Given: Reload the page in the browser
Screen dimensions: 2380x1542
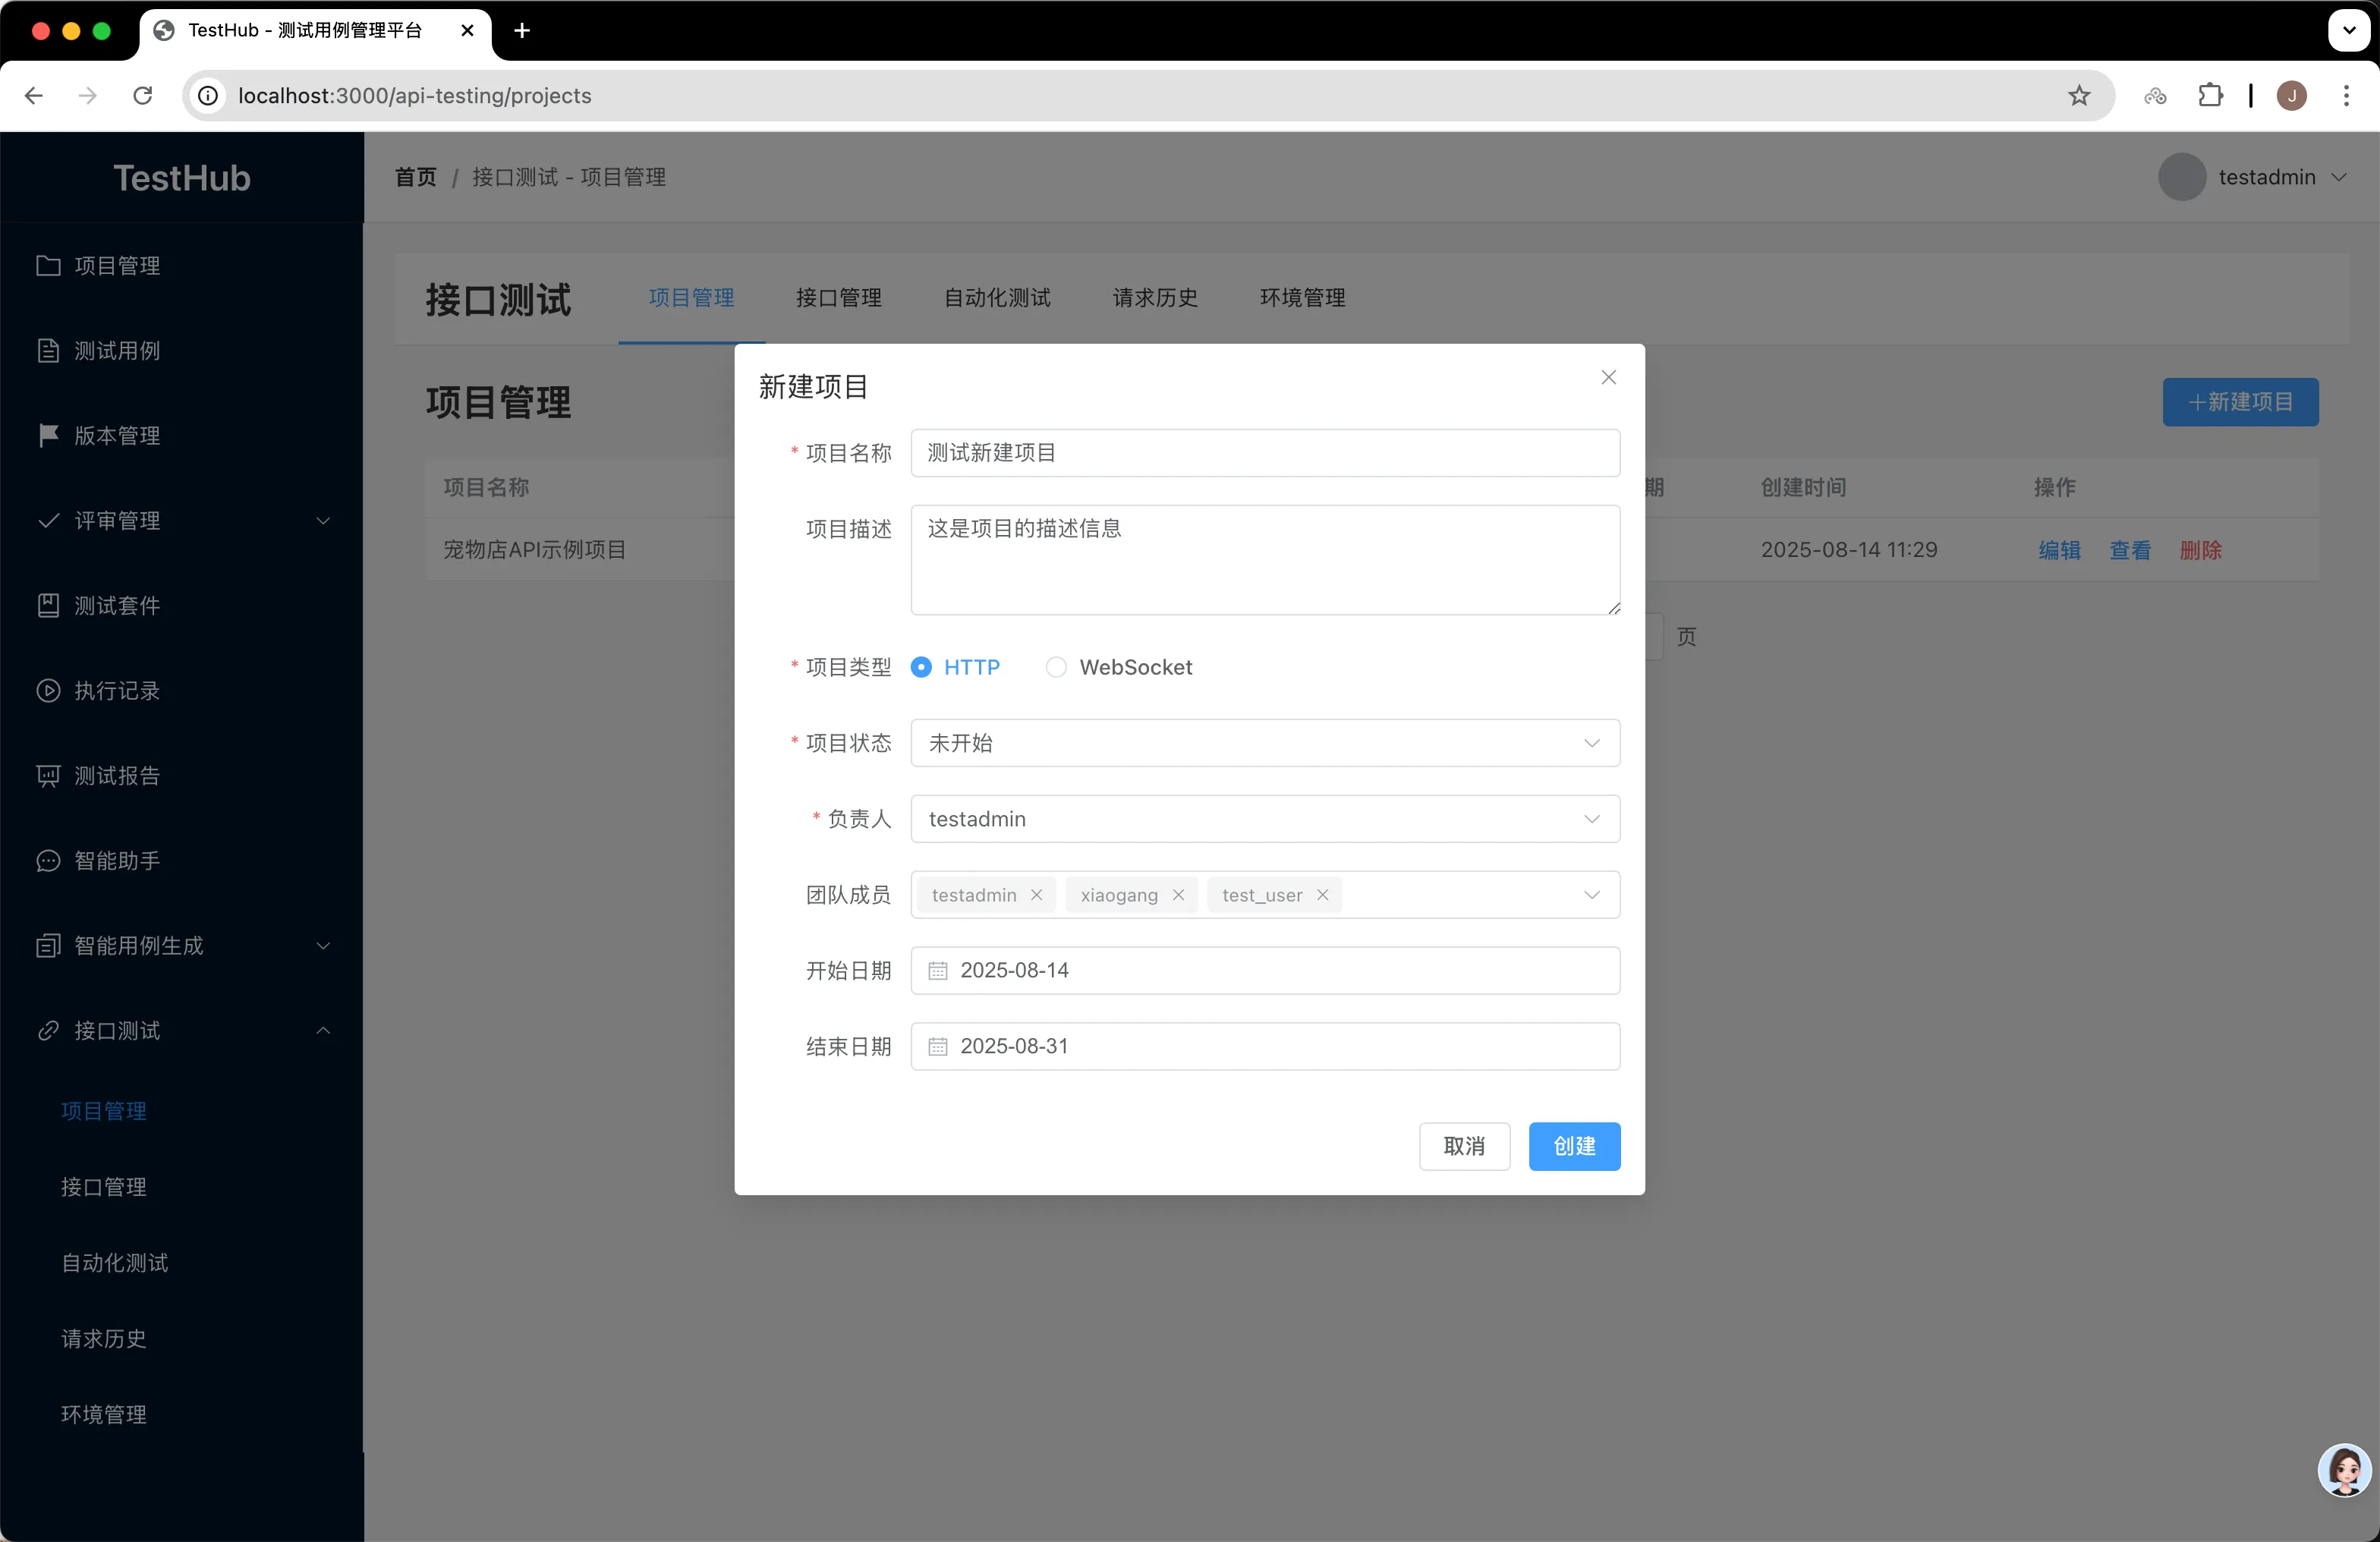Looking at the screenshot, I should coord(143,96).
